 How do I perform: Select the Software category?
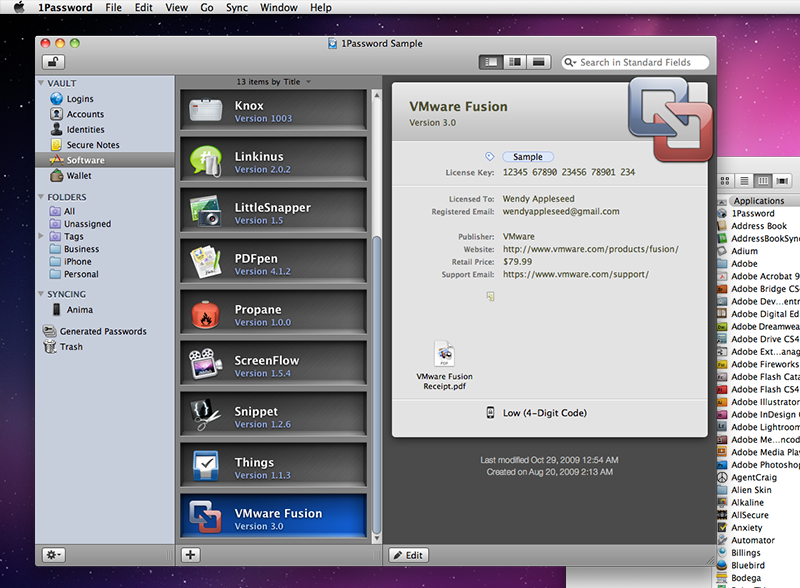pos(105,160)
